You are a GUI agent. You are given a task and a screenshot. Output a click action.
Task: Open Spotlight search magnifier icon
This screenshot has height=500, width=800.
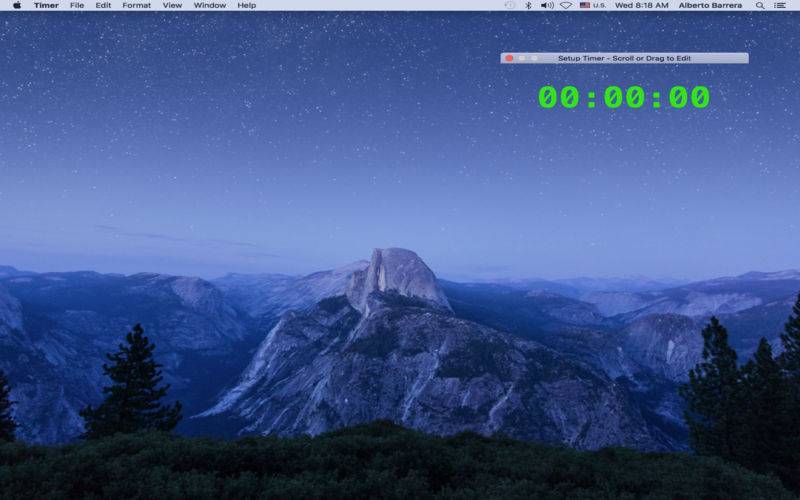pyautogui.click(x=760, y=5)
